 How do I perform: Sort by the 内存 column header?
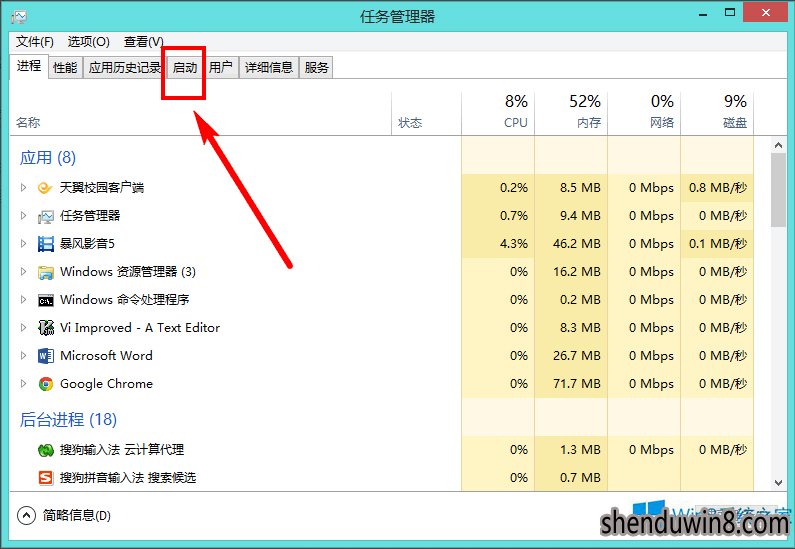pos(571,114)
